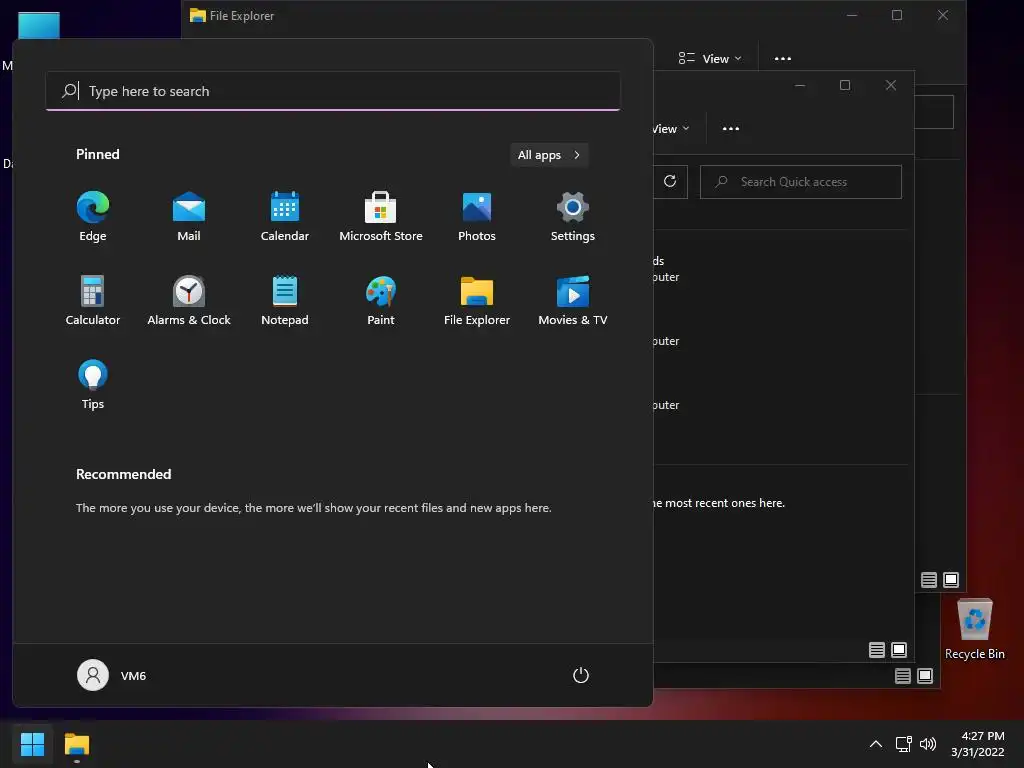
Task: Launch the Photos app
Action: click(x=477, y=217)
